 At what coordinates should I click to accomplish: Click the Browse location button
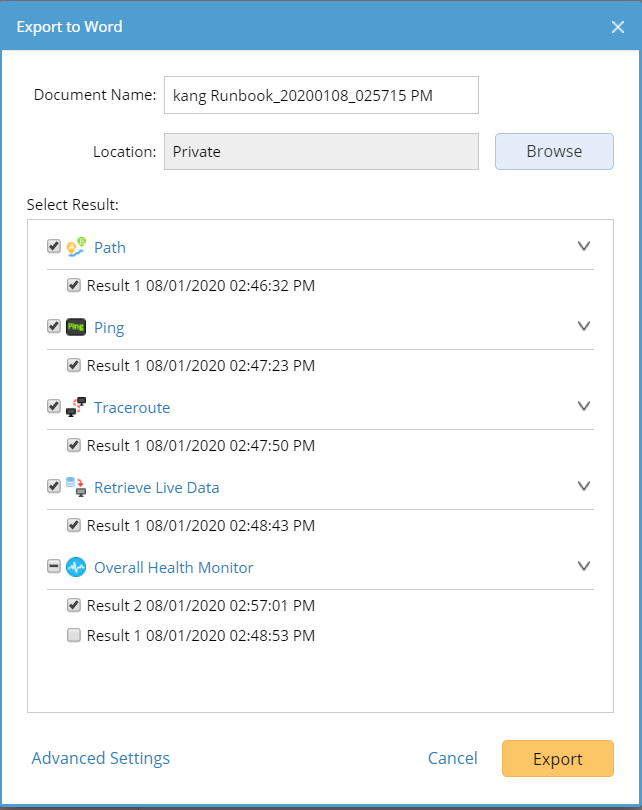554,151
